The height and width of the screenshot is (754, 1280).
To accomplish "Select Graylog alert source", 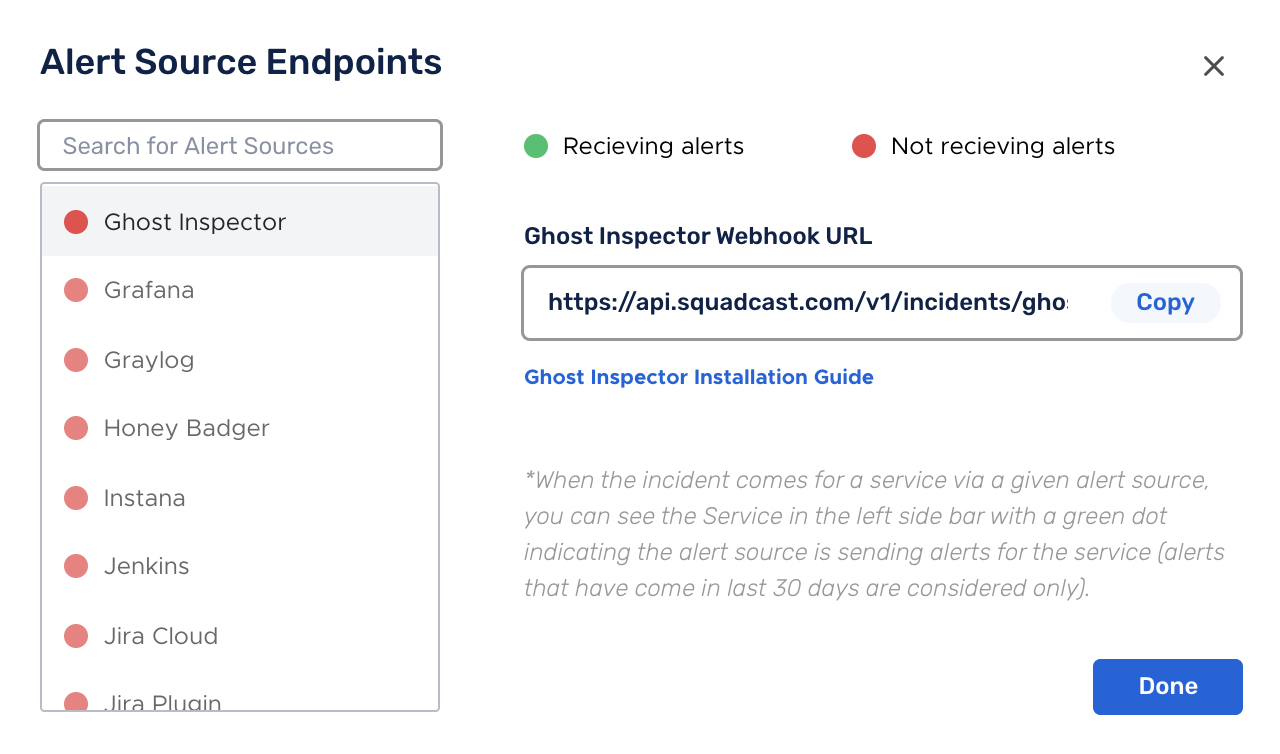I will point(240,360).
